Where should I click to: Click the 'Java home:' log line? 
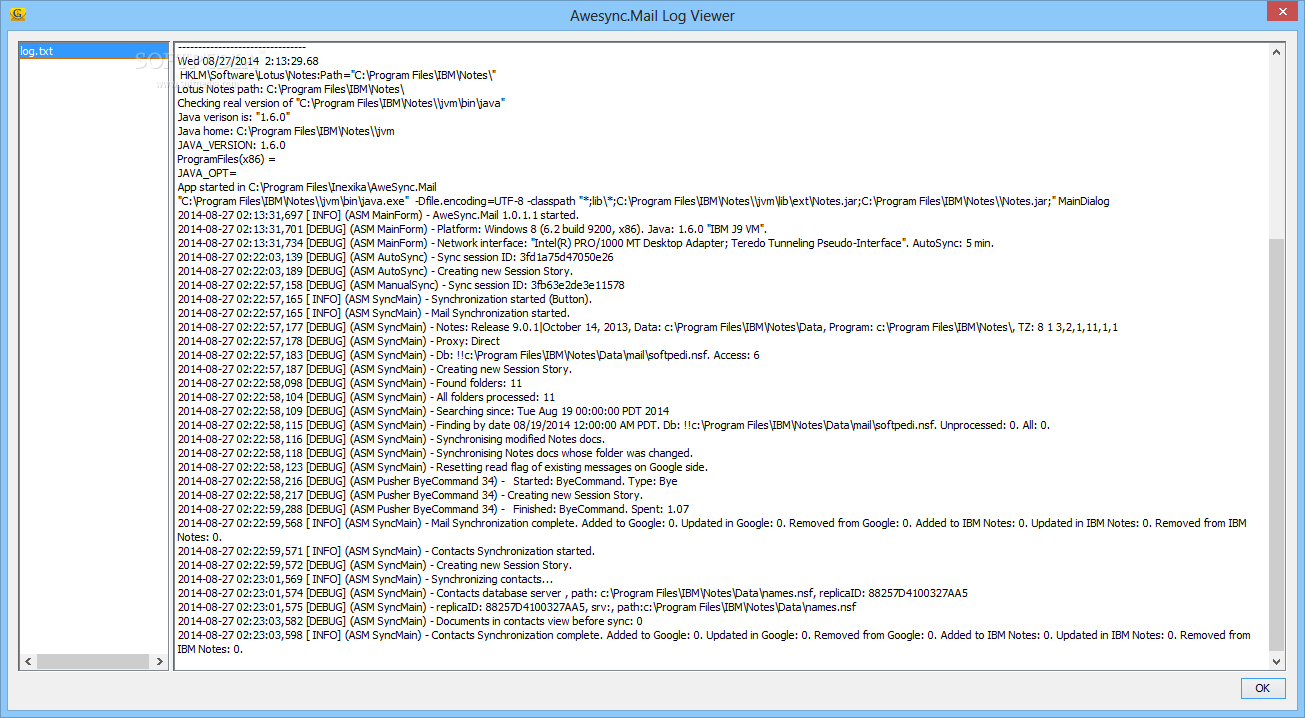tap(286, 131)
